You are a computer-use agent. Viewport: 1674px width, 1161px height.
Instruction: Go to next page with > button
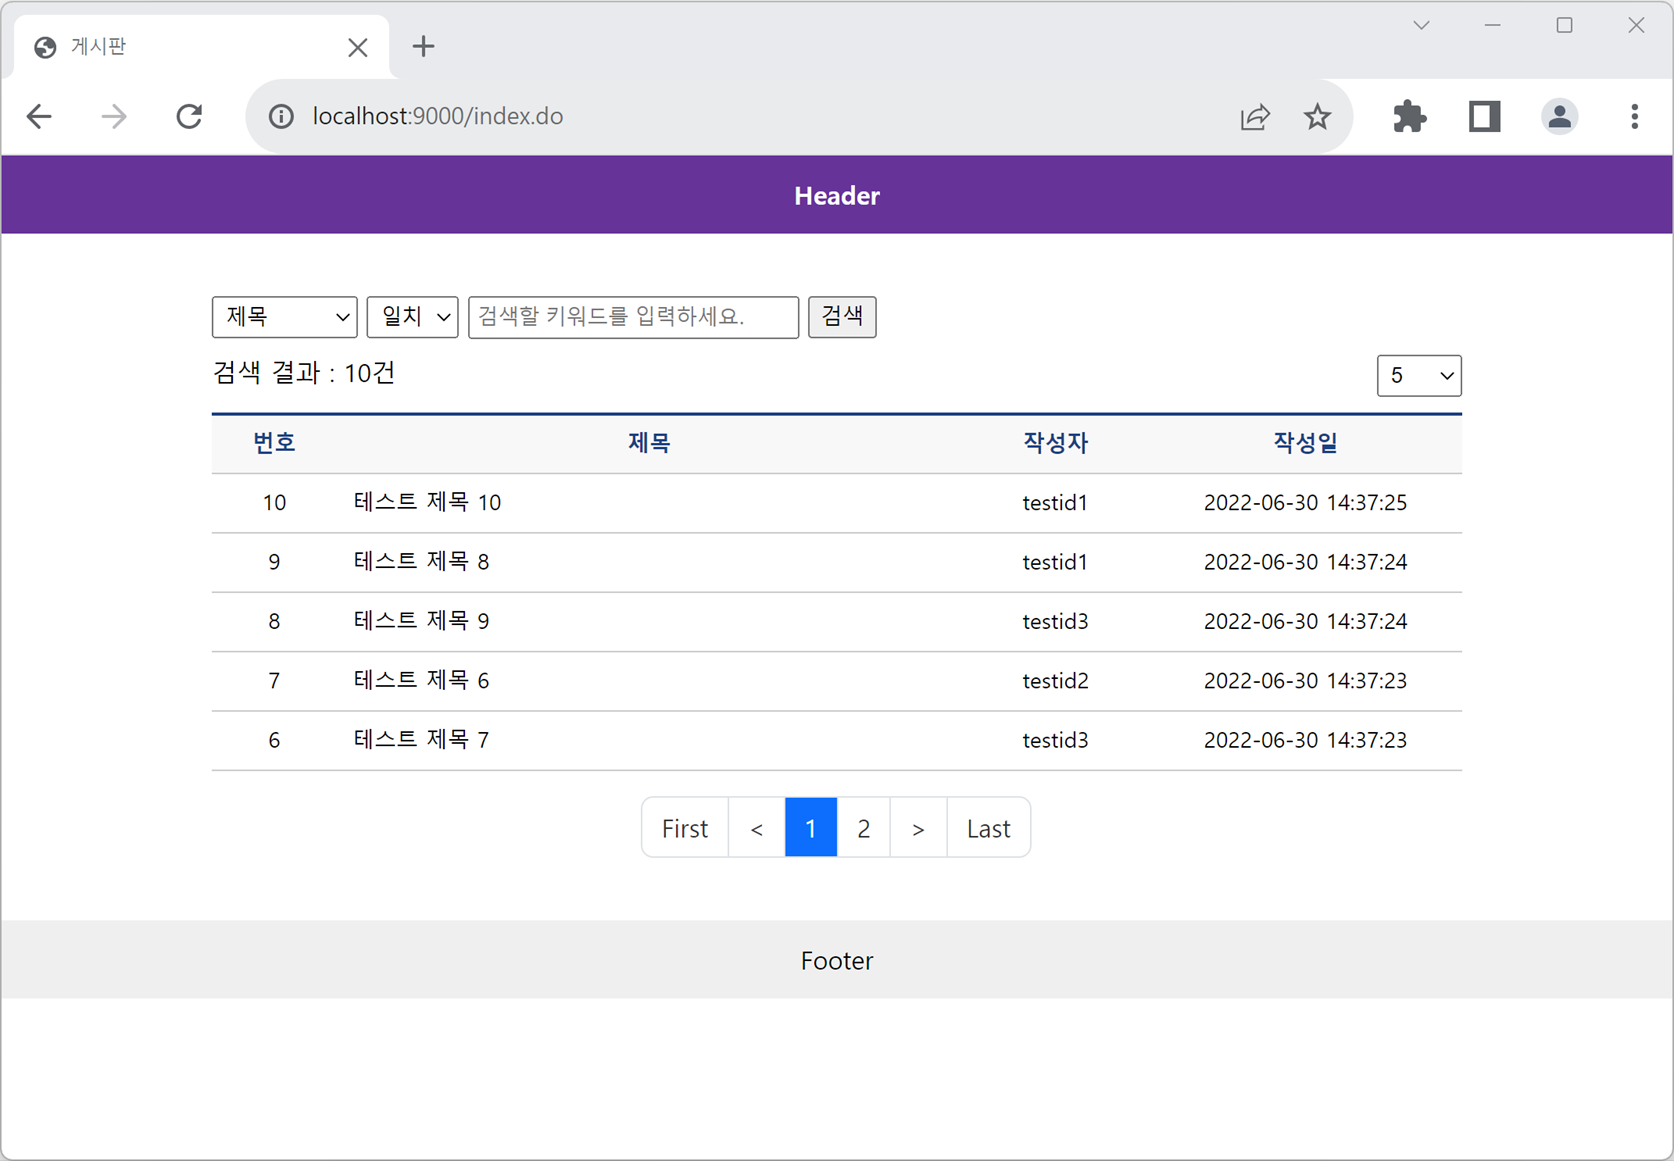coord(918,828)
